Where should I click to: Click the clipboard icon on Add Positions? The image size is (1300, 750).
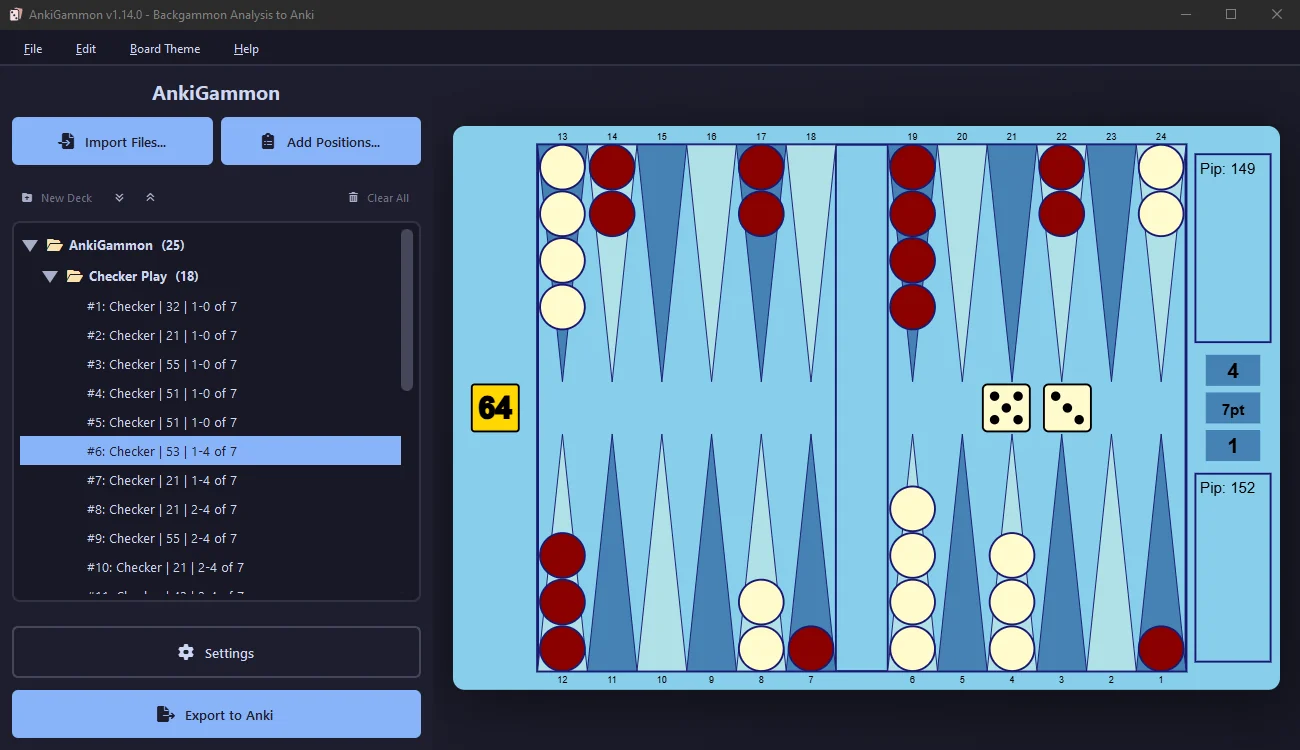pos(268,142)
